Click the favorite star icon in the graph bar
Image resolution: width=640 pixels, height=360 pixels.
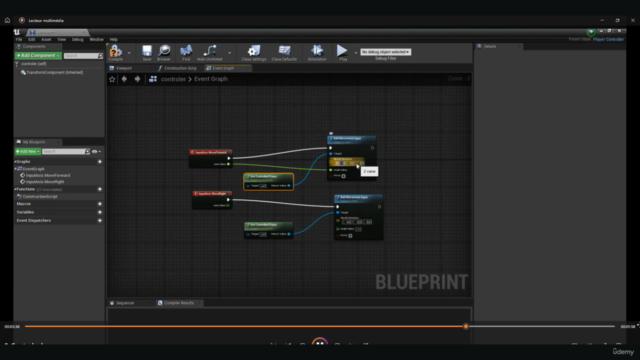pos(112,79)
